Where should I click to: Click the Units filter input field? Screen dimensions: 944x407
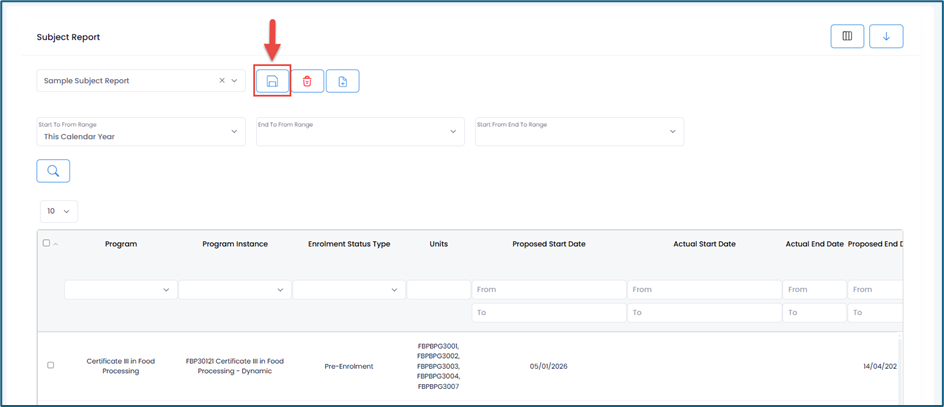coord(438,290)
